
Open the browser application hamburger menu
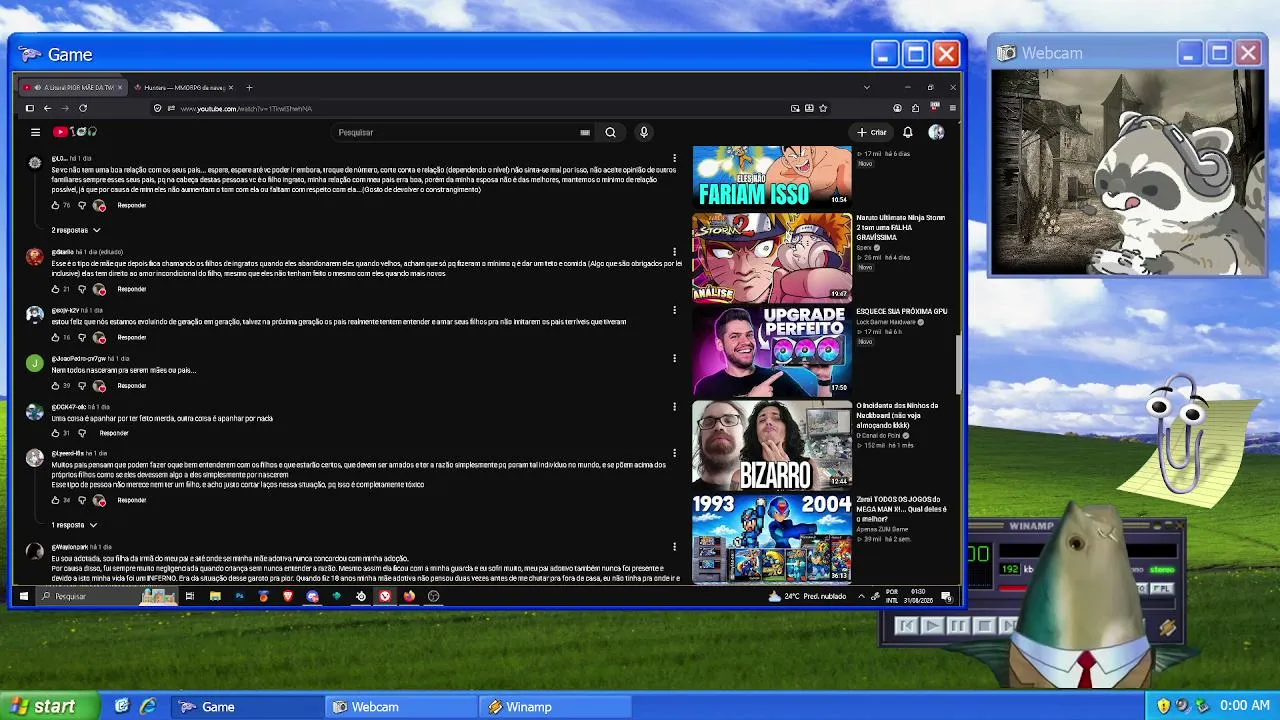(952, 108)
